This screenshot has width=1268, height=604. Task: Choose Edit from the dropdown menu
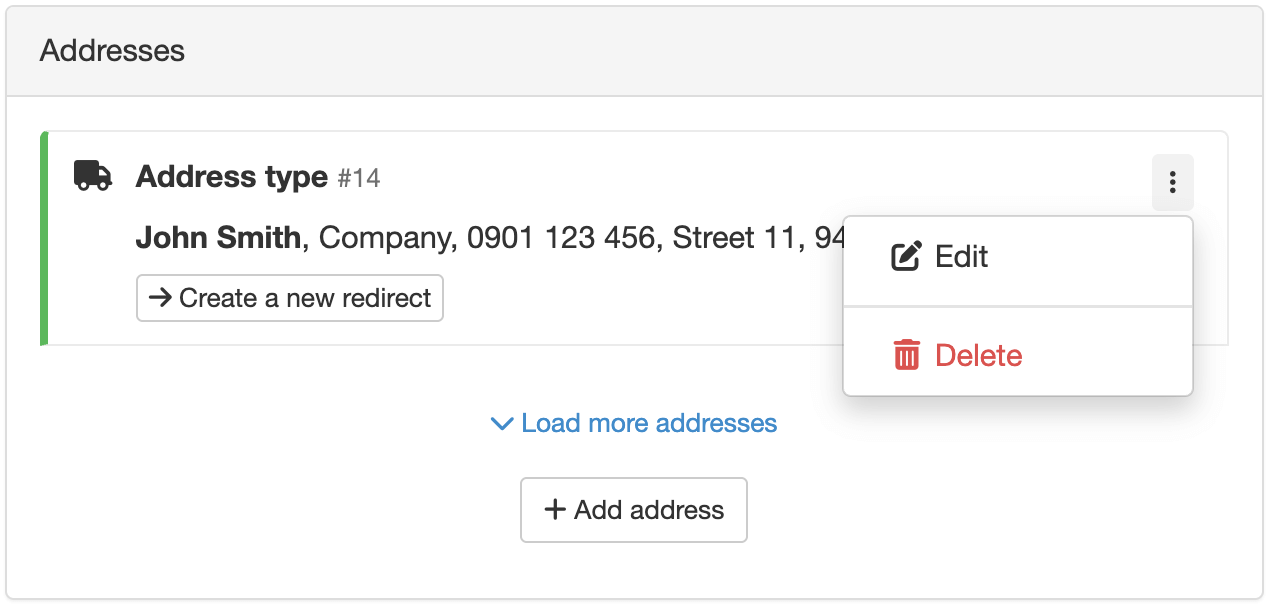[x=961, y=257]
